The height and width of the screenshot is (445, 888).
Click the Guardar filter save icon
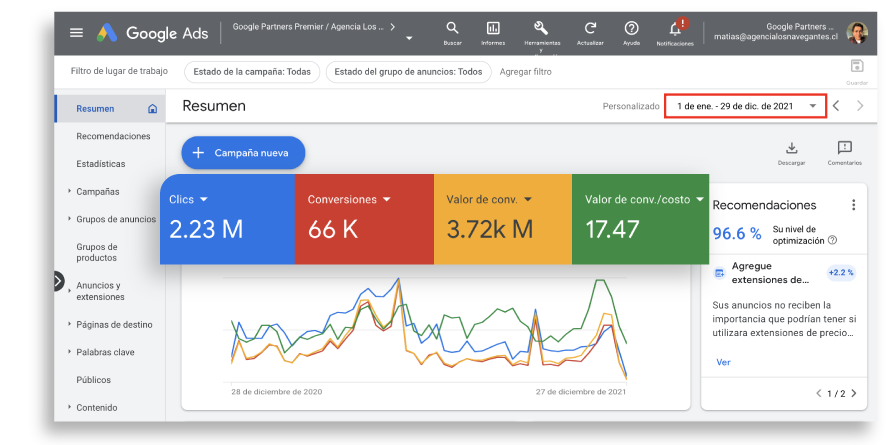pos(857,66)
